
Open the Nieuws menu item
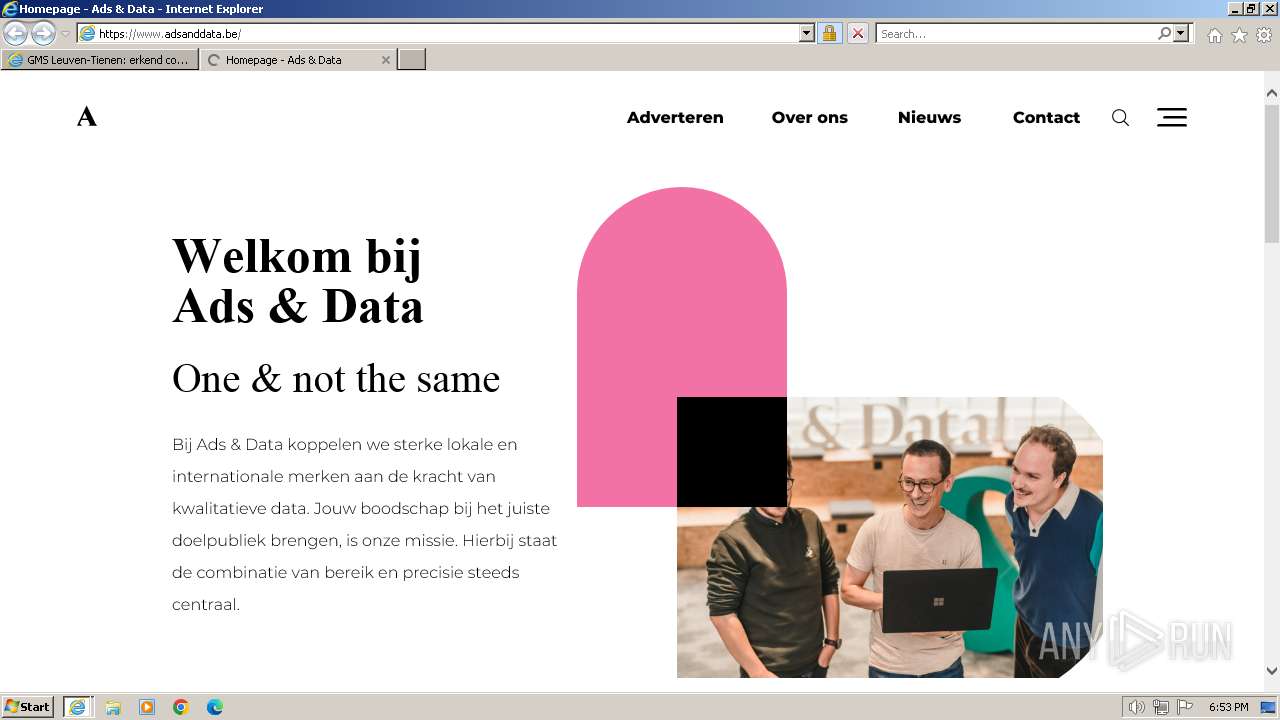(x=929, y=117)
